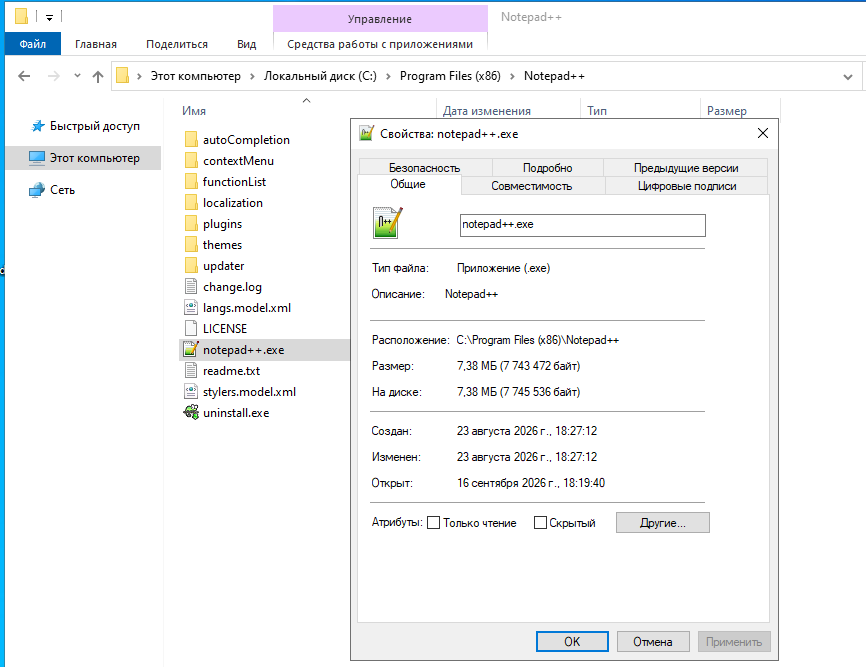This screenshot has width=866, height=667.
Task: Click the 'Другие...' attributes button
Action: click(663, 522)
